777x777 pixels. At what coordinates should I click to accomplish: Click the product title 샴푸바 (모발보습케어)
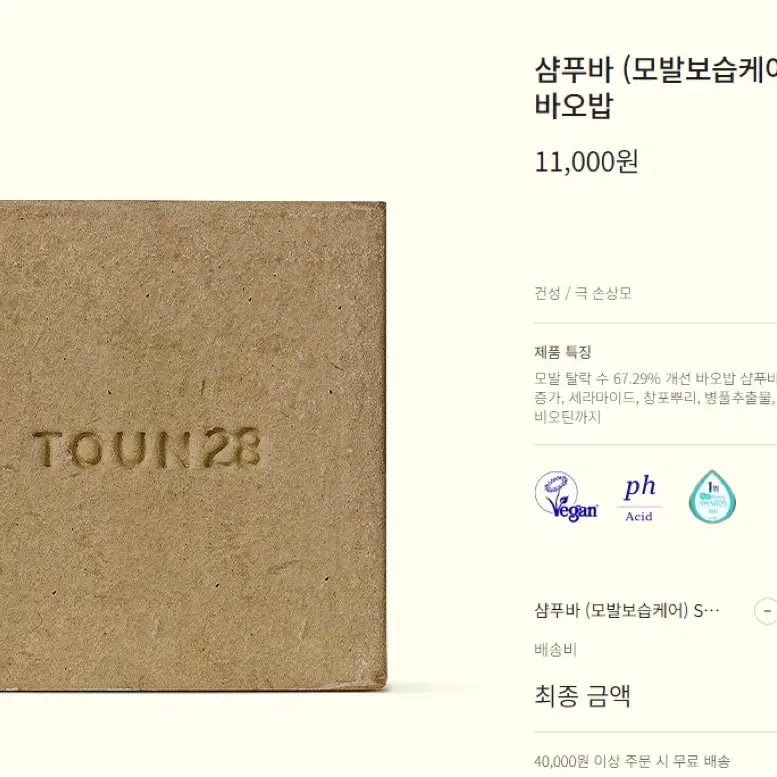pos(656,70)
